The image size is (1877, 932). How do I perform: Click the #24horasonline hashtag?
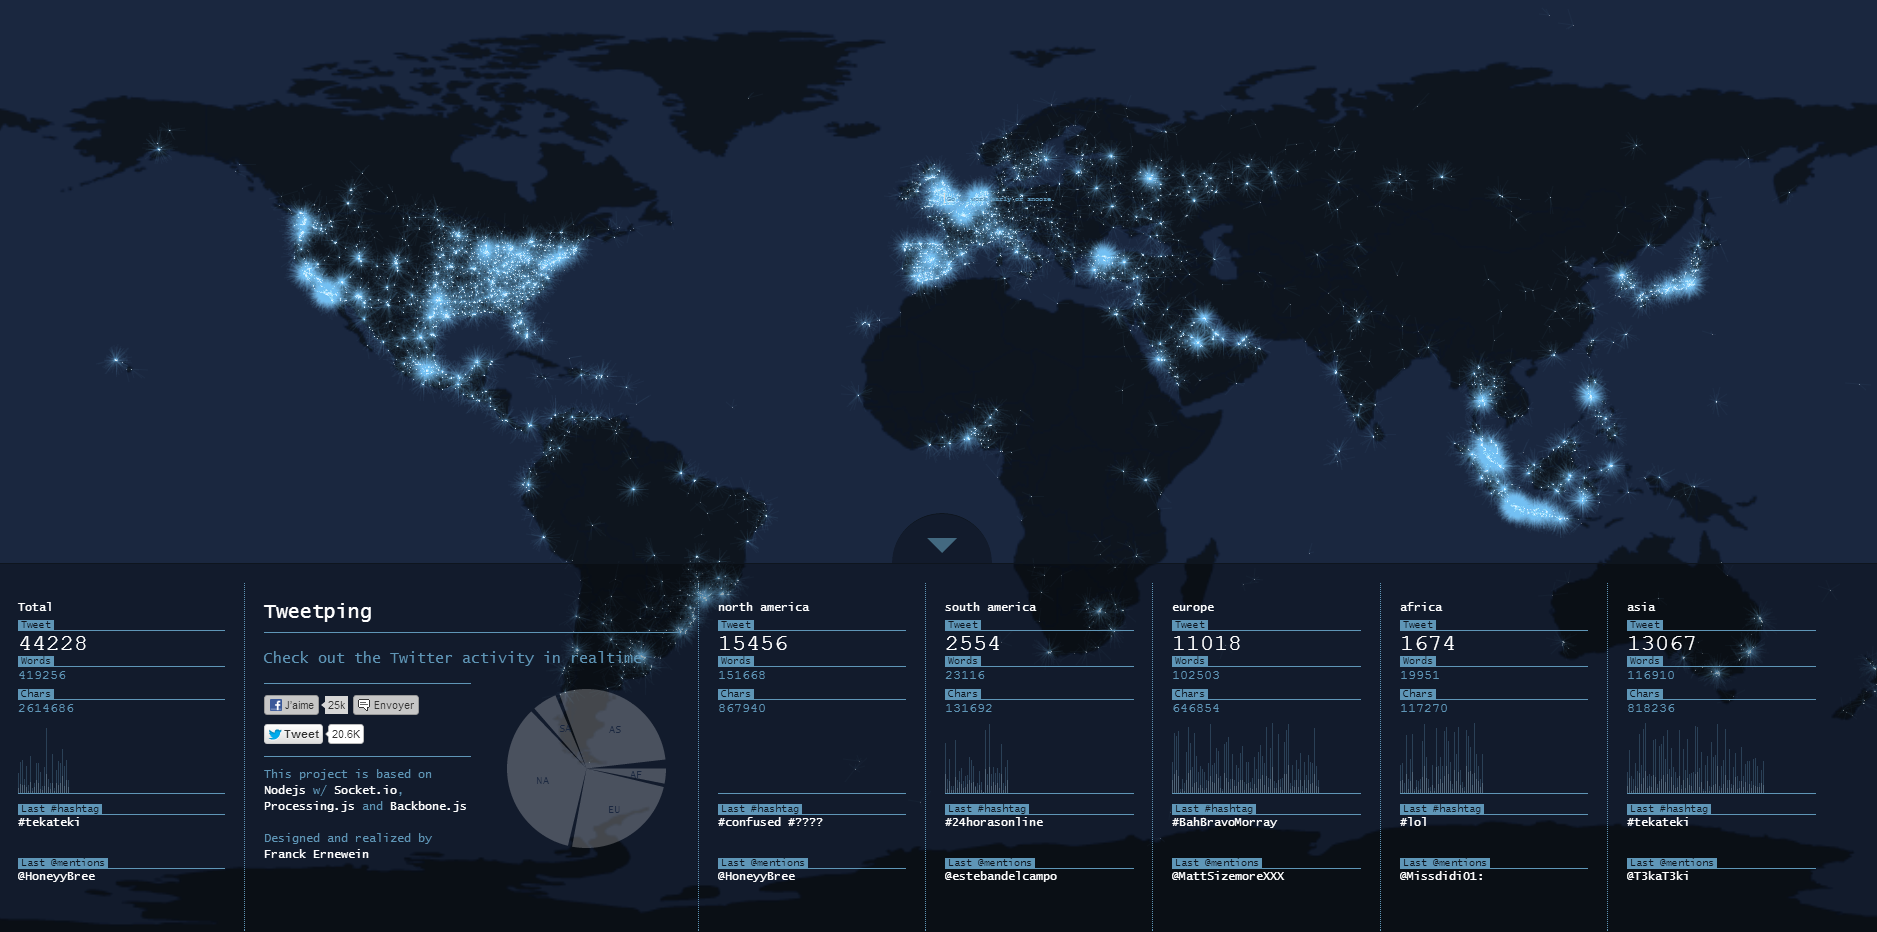[x=993, y=822]
